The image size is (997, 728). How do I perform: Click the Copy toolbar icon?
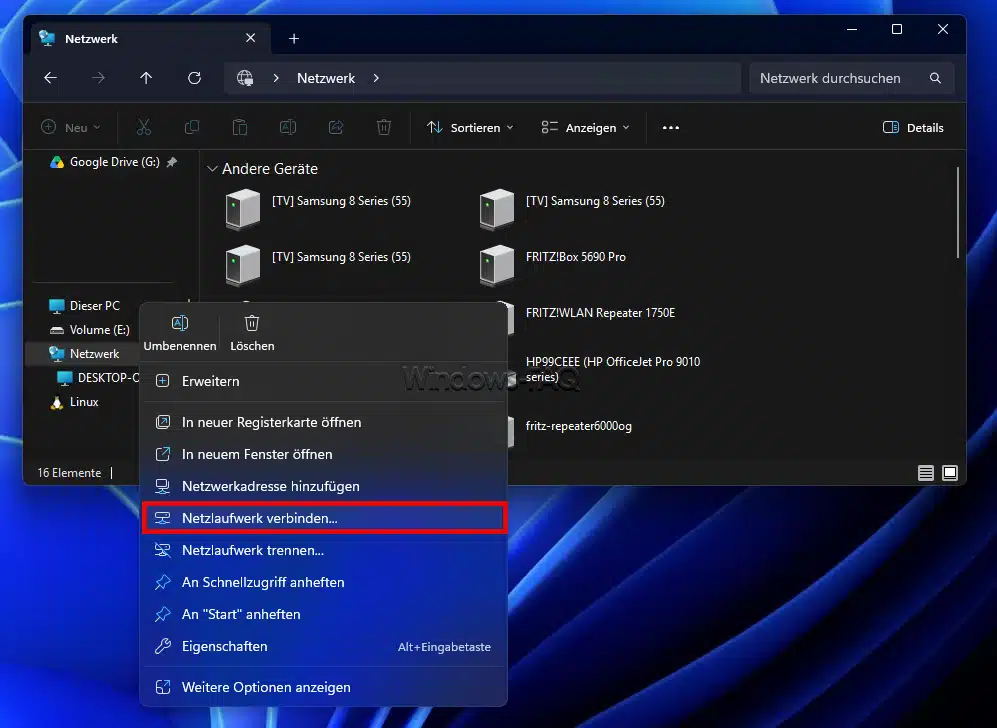[191, 128]
